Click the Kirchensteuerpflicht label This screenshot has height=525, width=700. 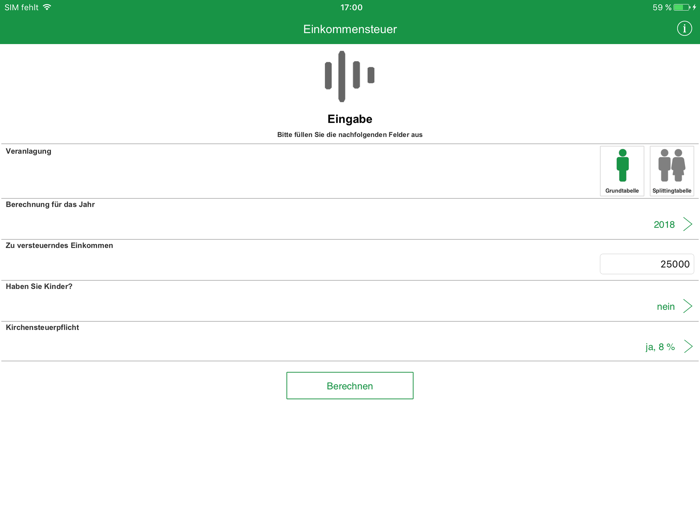click(42, 327)
